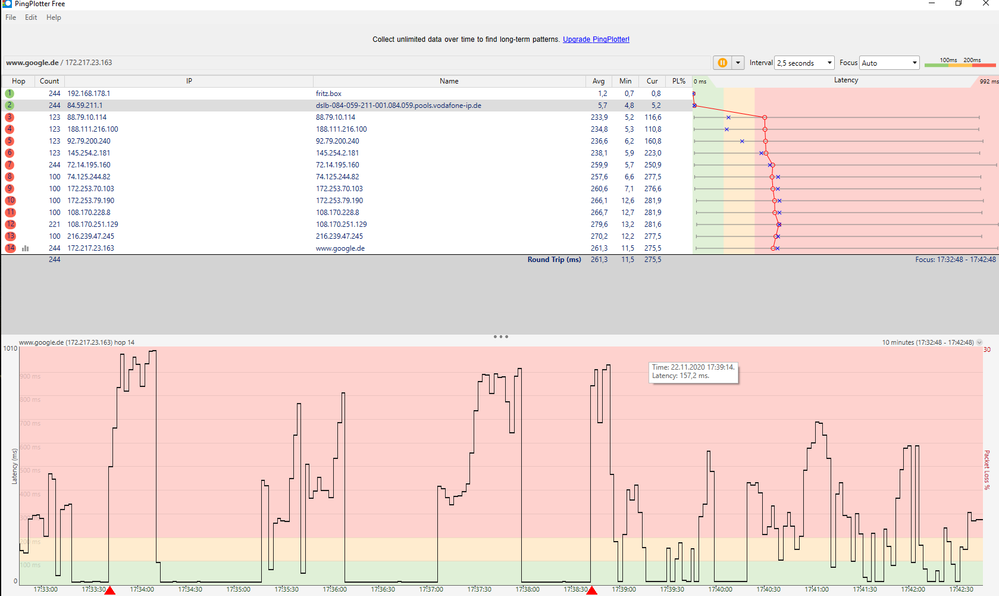
Task: Toggle the graph icon next to hop 14
Action: (25, 248)
